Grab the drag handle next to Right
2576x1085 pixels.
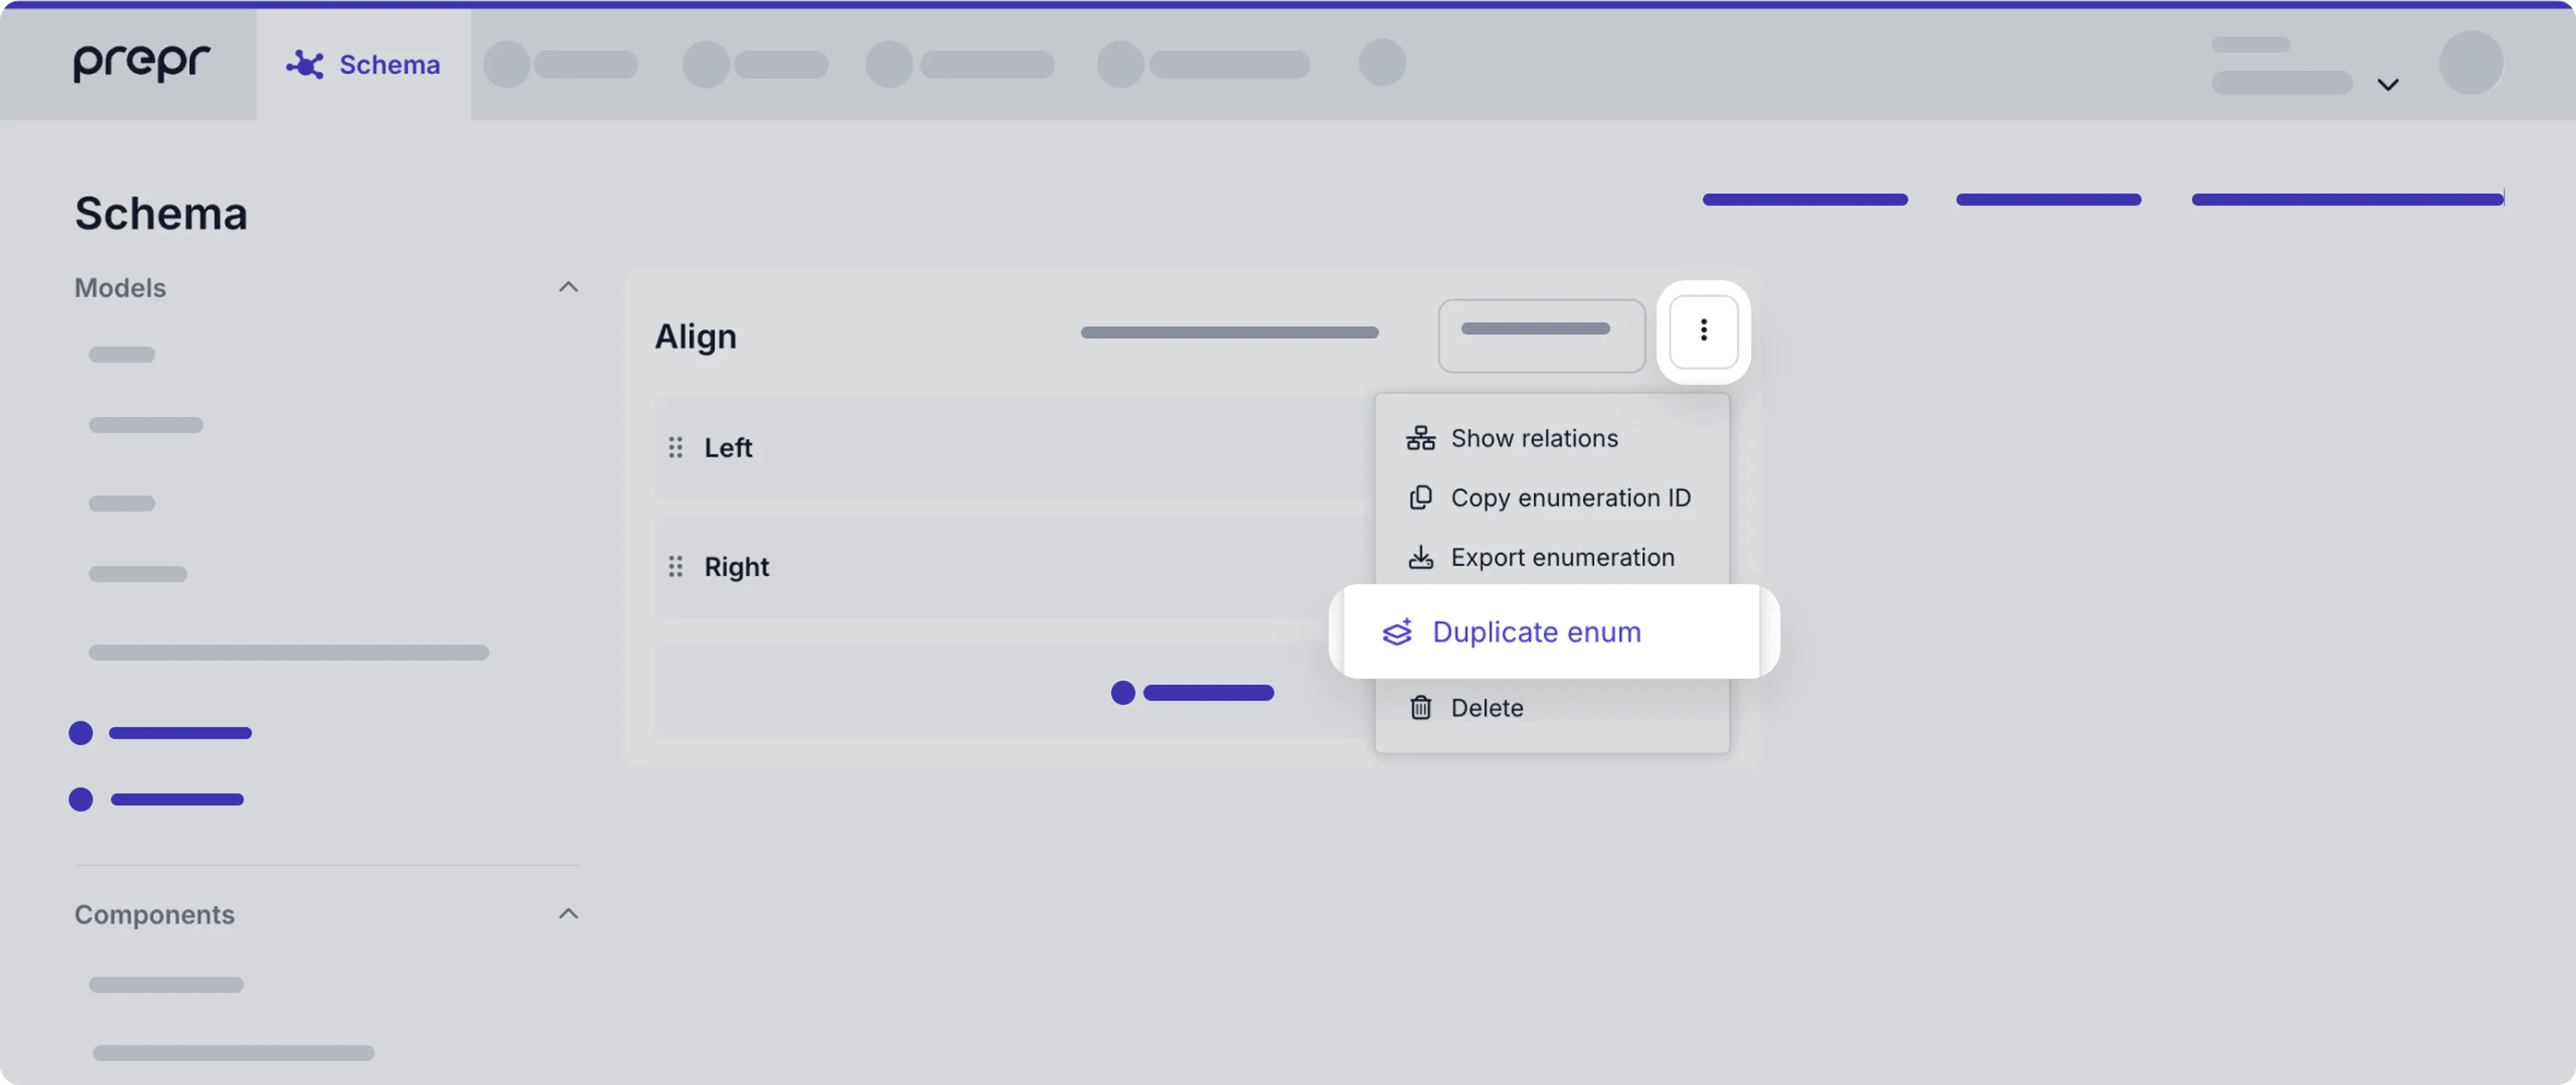676,566
